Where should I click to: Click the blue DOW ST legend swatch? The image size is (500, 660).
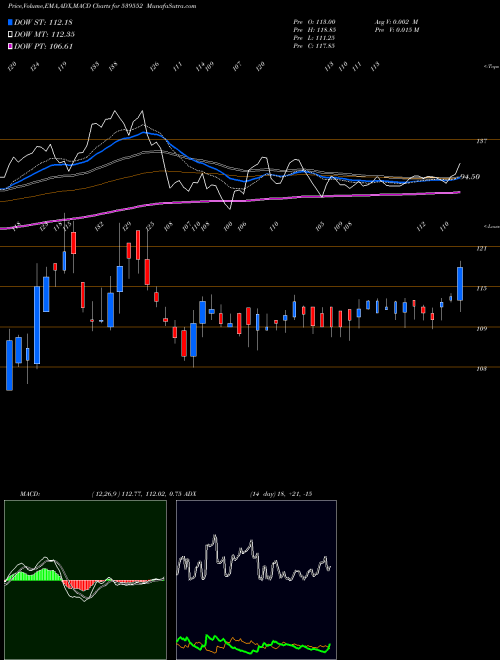pyautogui.click(x=11, y=22)
